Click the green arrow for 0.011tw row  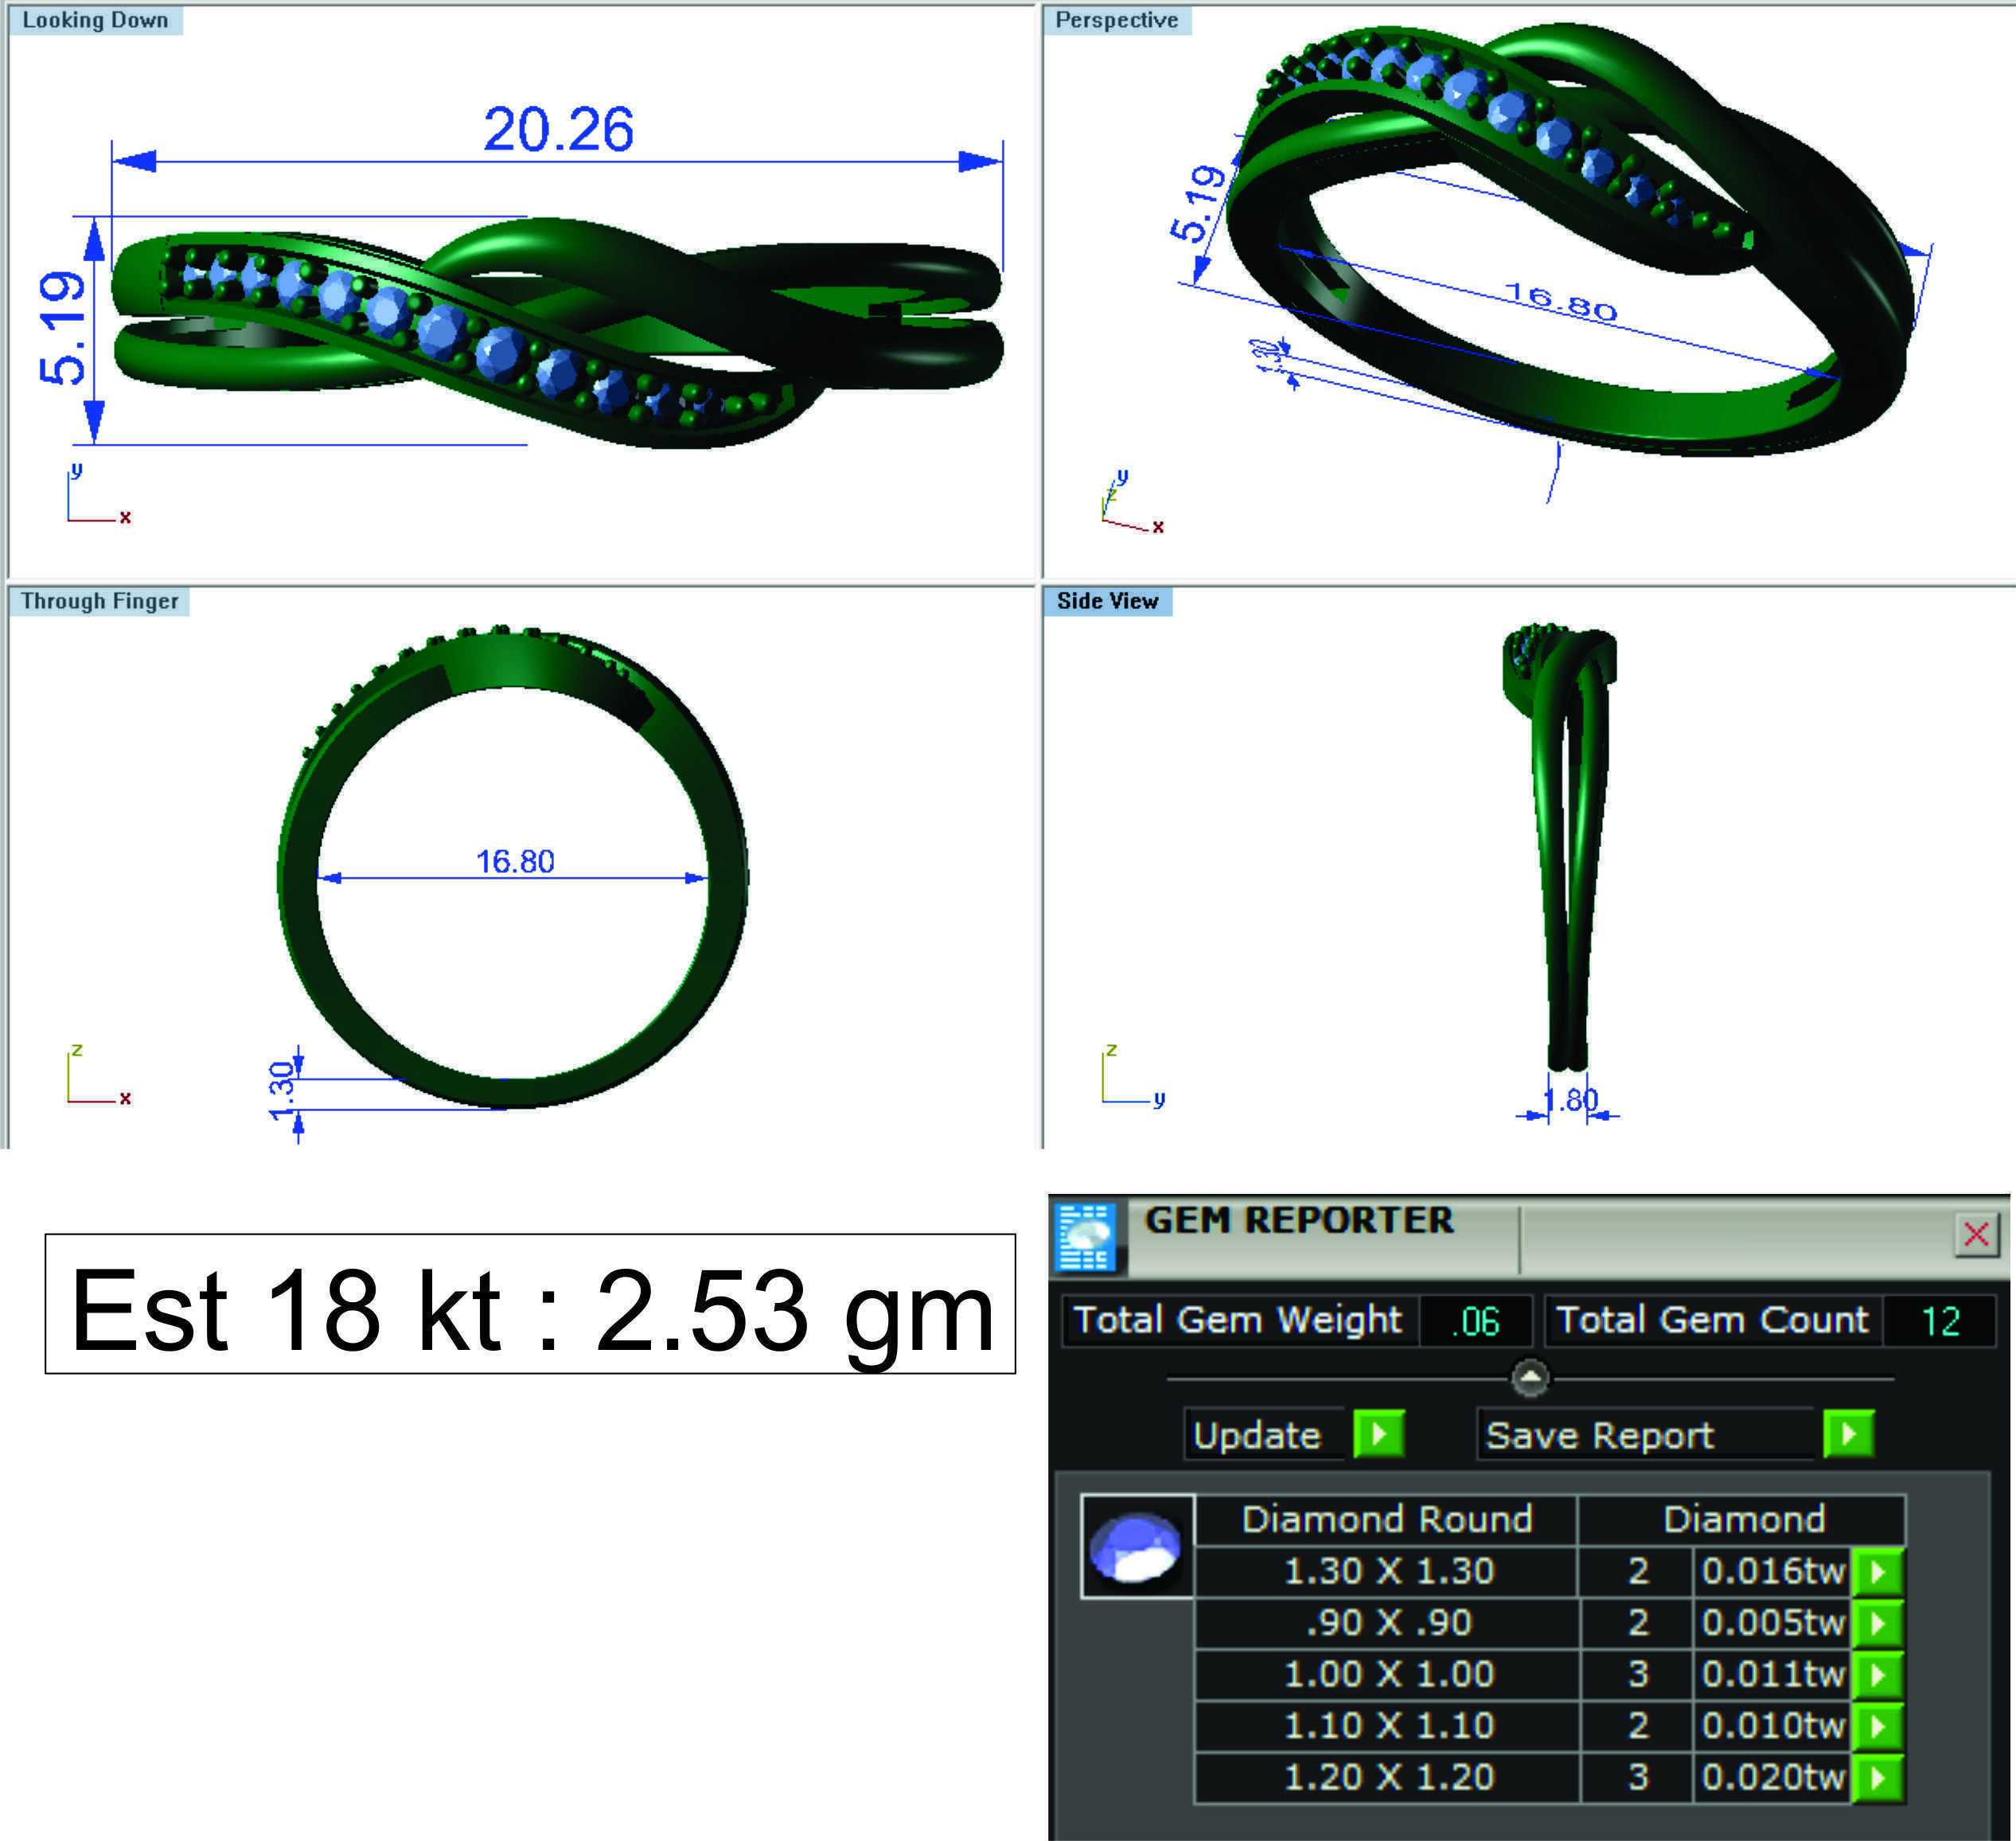pyautogui.click(x=1877, y=1675)
